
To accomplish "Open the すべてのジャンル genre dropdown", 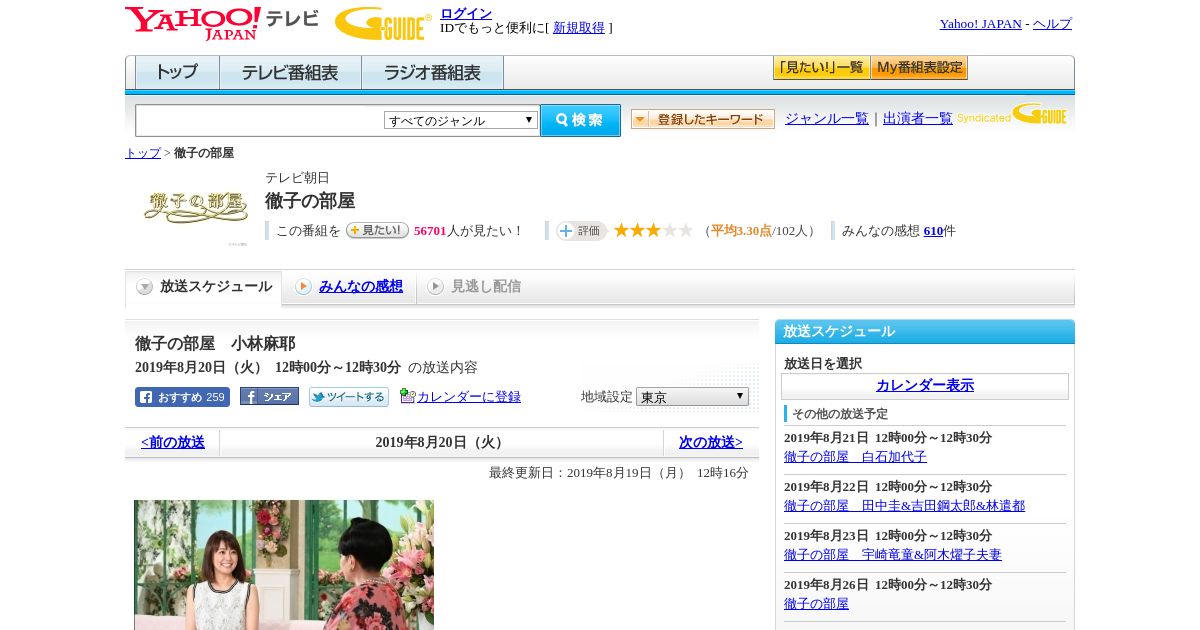I will click(461, 120).
